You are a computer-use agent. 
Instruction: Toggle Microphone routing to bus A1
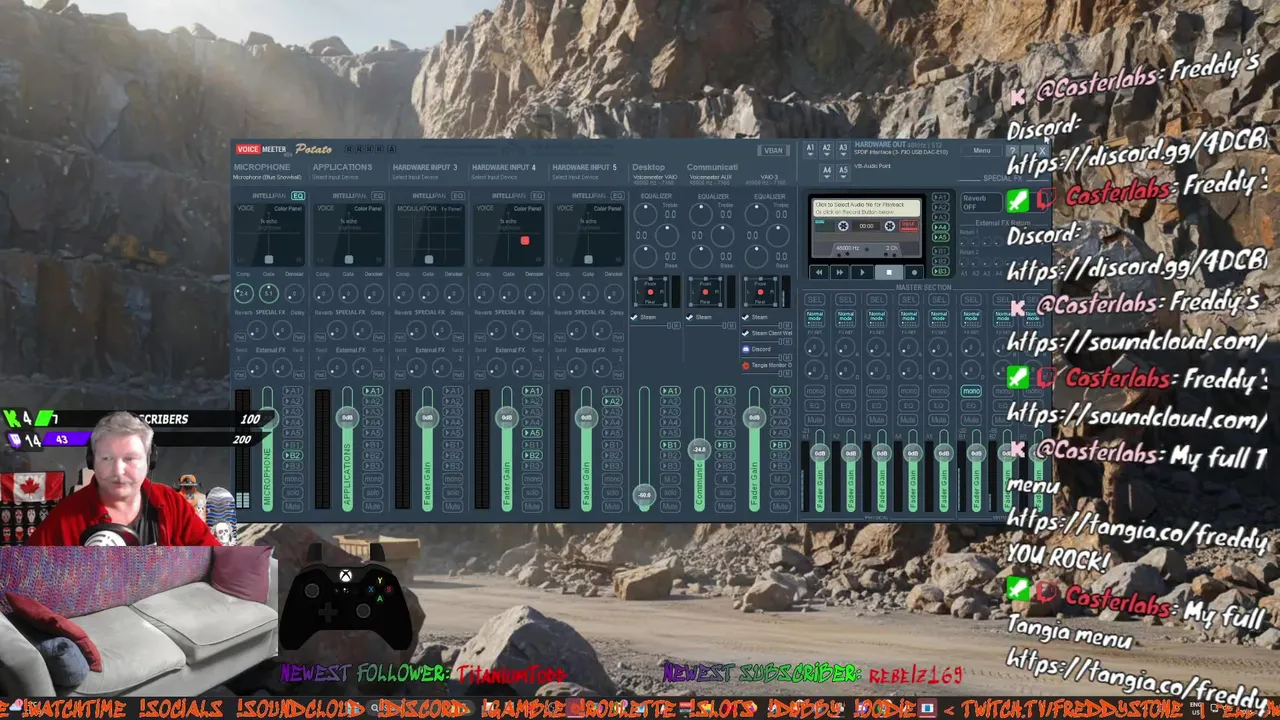click(292, 391)
